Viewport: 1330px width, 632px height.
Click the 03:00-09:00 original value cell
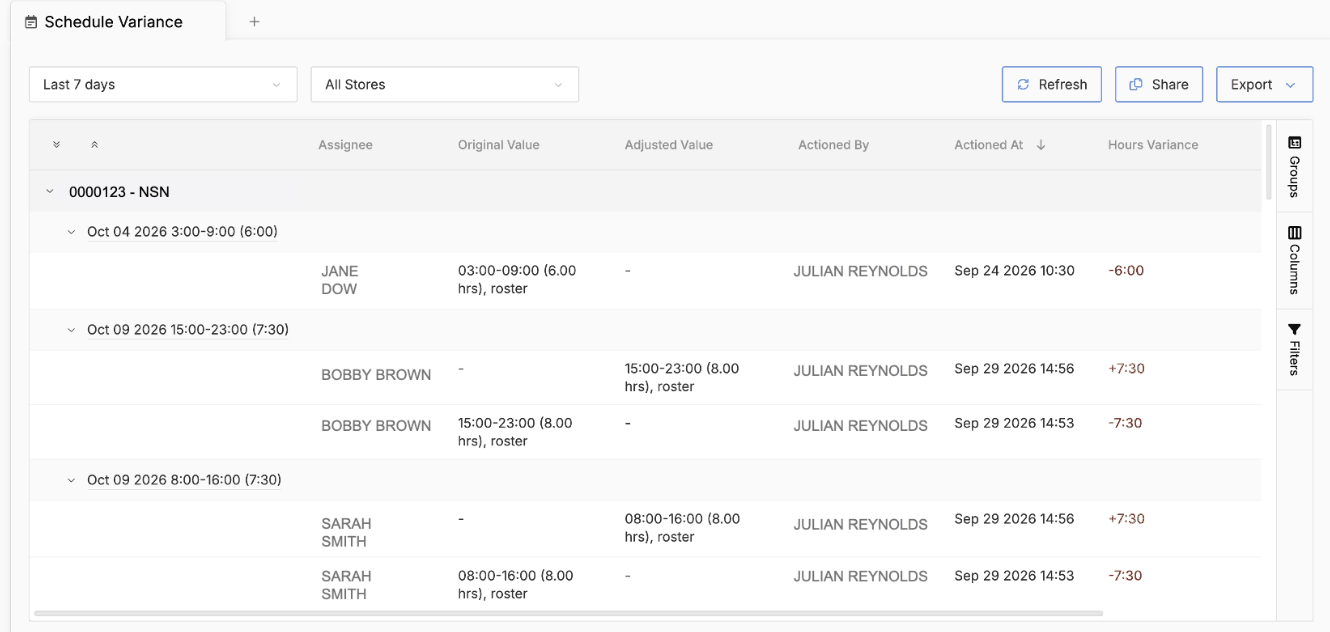[517, 280]
